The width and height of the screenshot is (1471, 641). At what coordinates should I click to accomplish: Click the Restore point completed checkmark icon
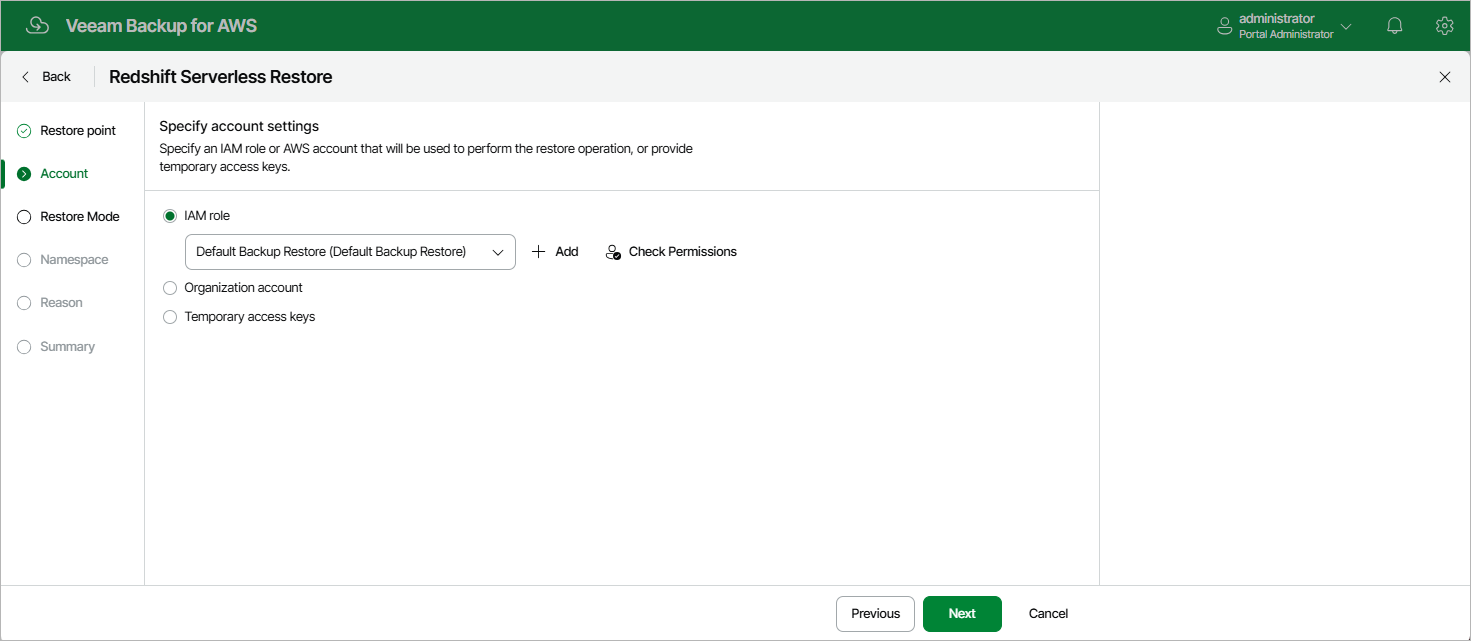tap(24, 131)
